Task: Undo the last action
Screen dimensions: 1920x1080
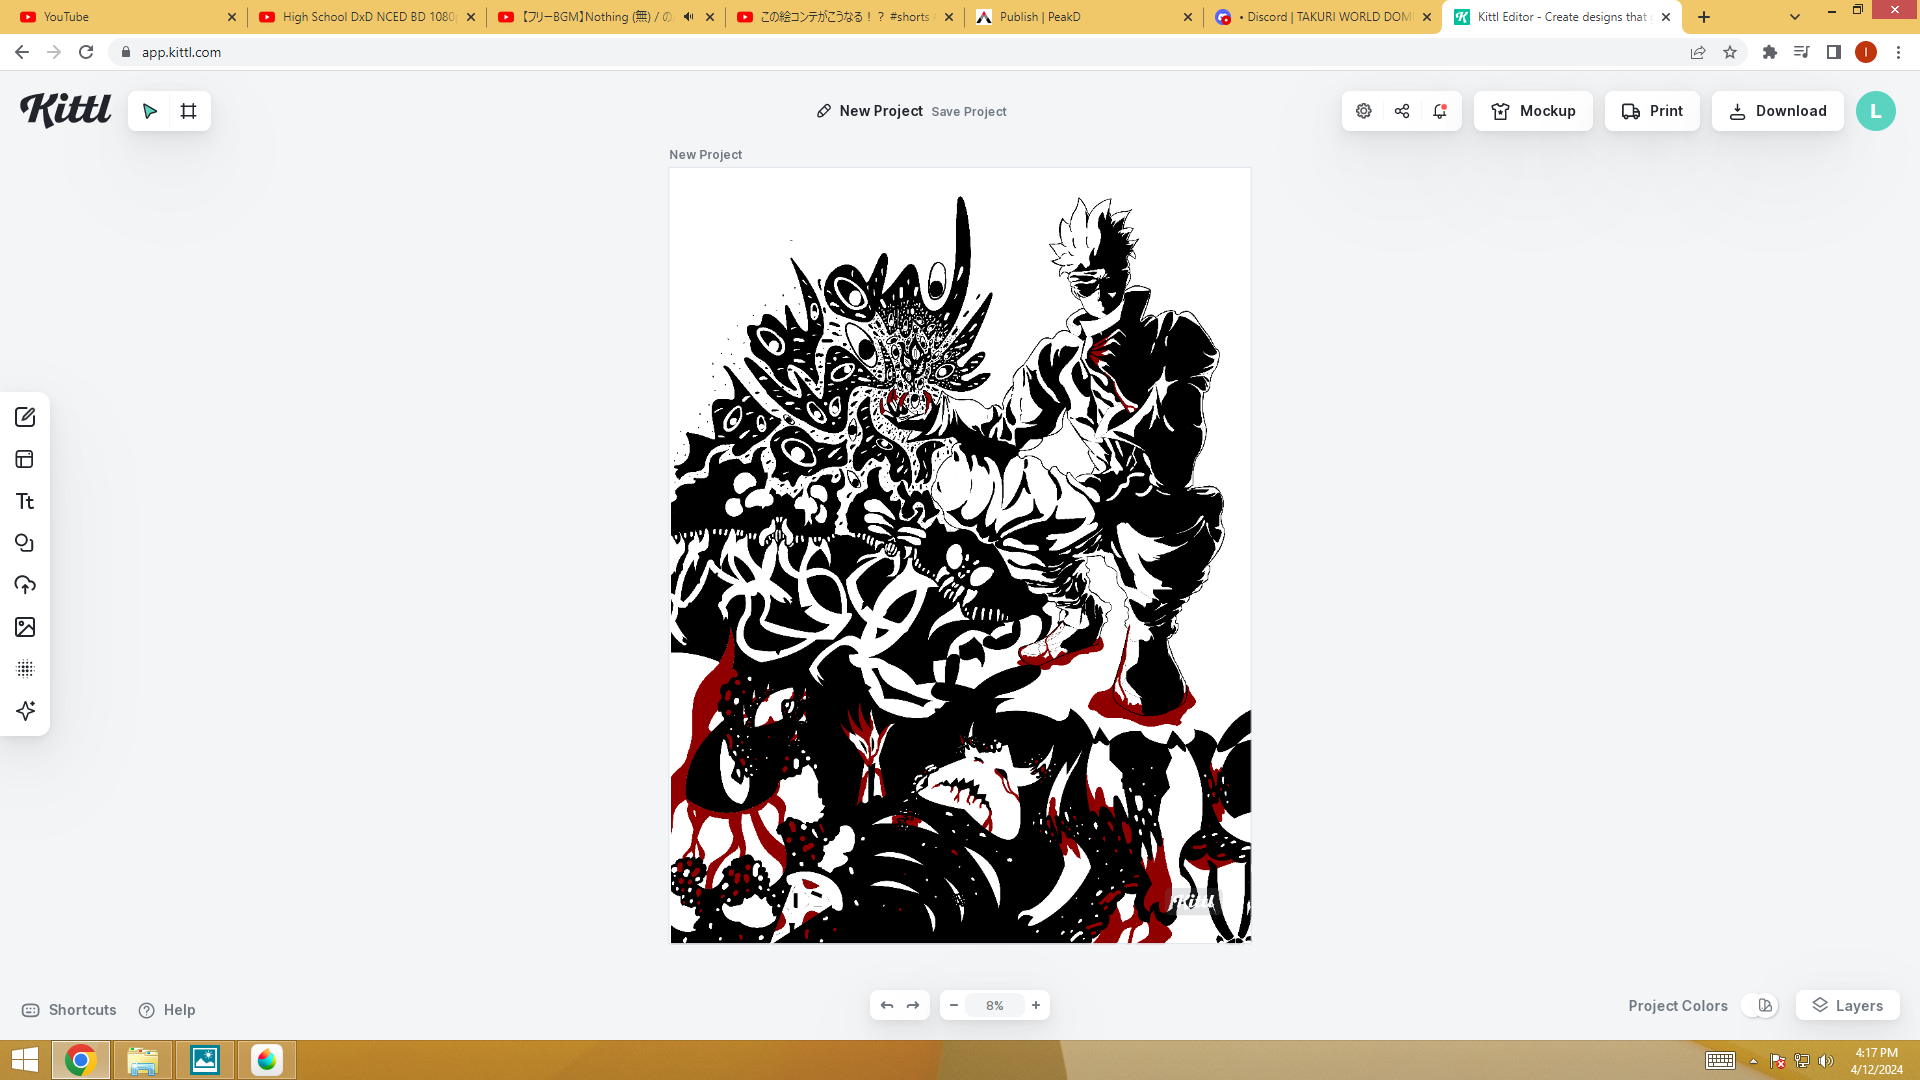Action: pyautogui.click(x=887, y=1005)
